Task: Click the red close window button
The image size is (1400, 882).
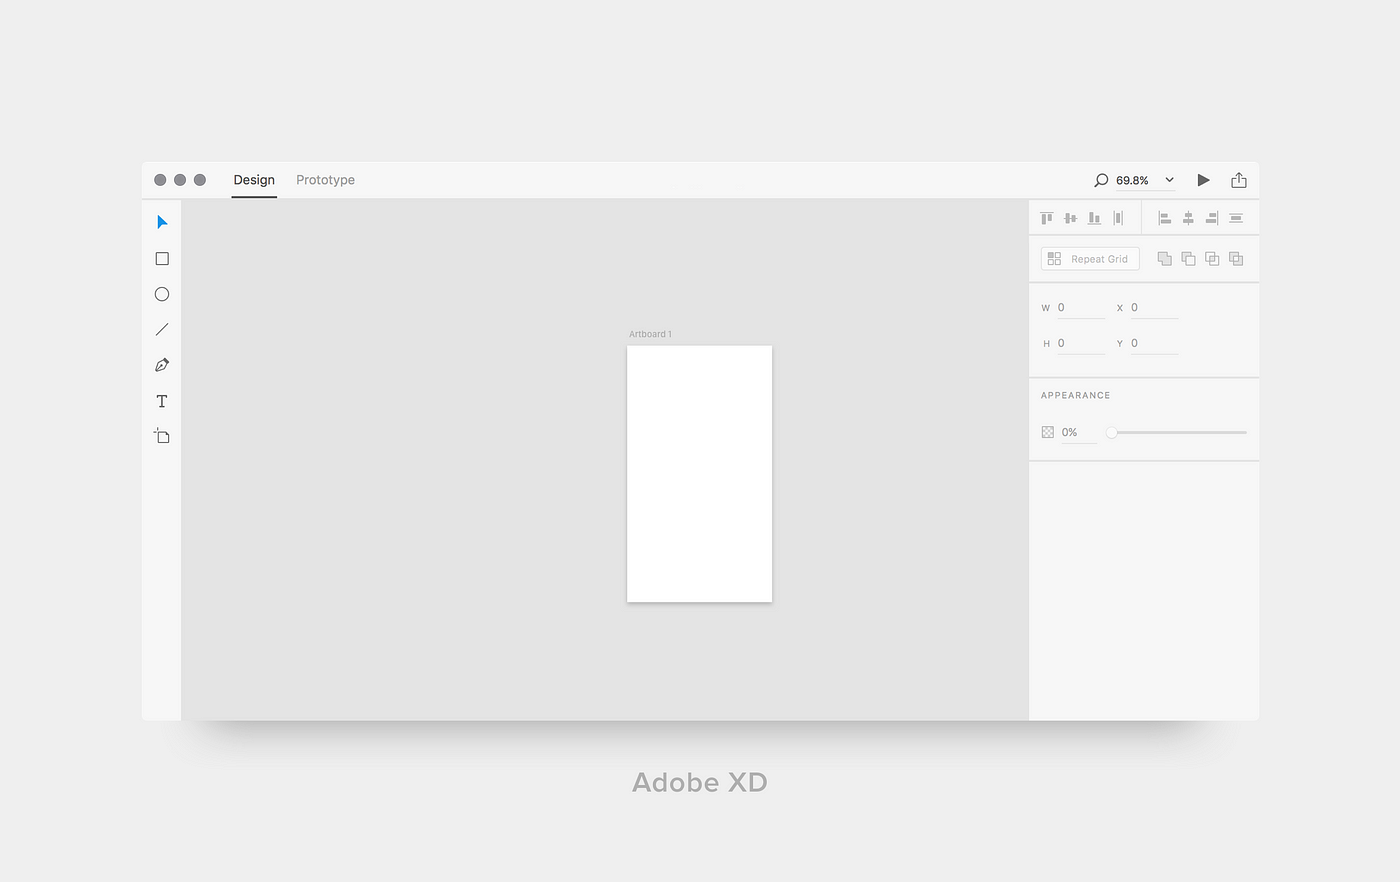Action: tap(160, 180)
